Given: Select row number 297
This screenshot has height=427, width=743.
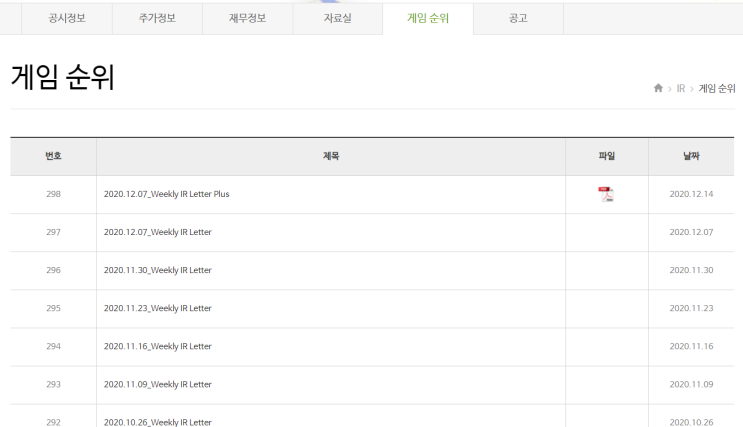Looking at the screenshot, I should (54, 232).
